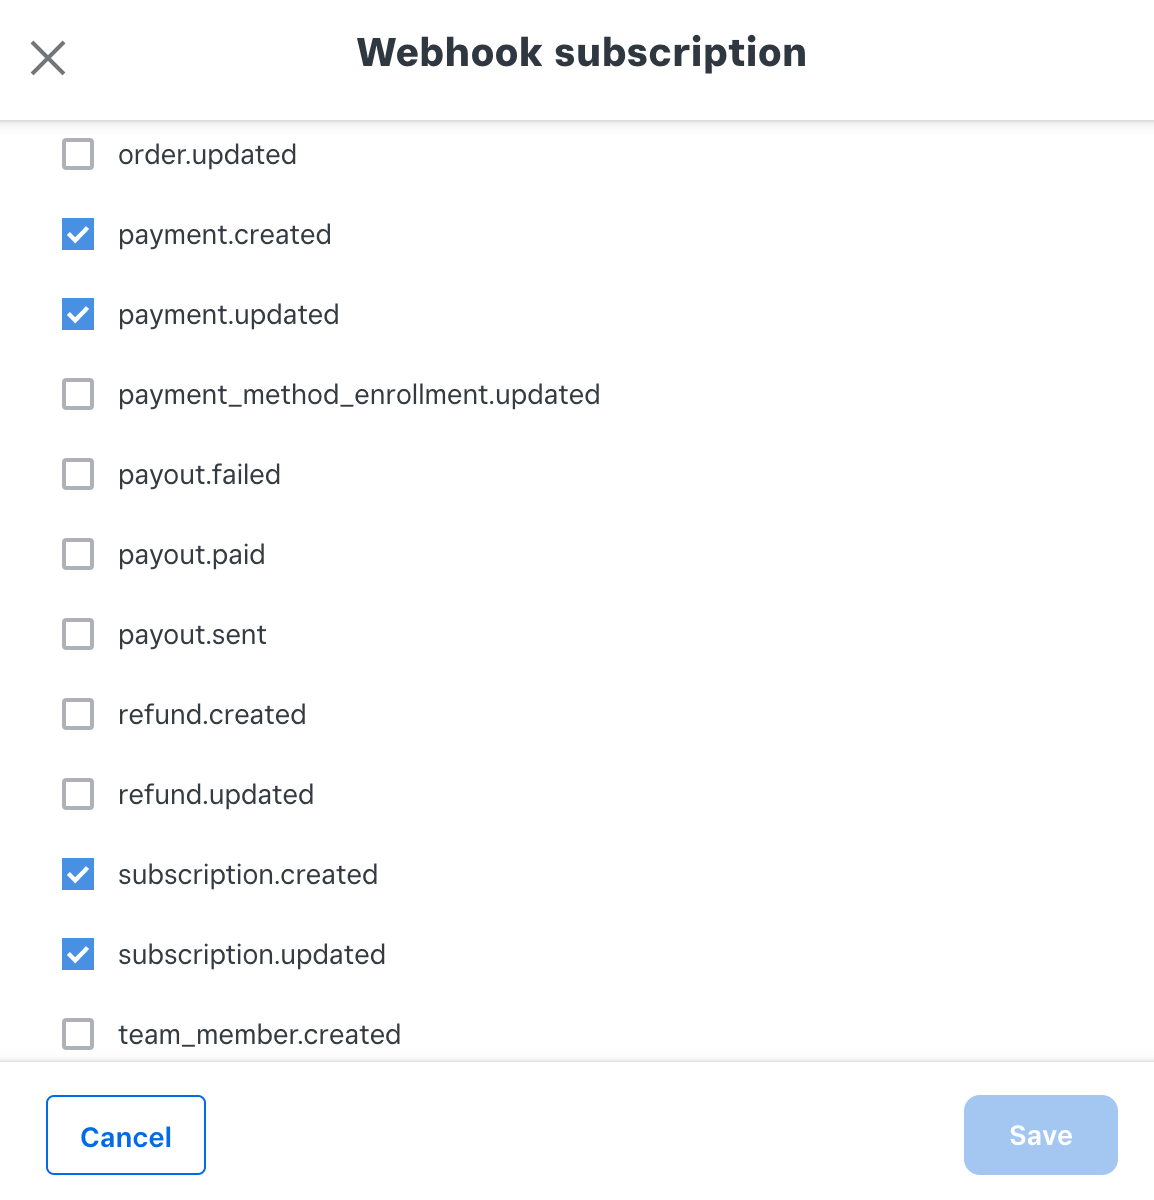Subscribe to the payout.sent event
Image resolution: width=1154 pixels, height=1200 pixels.
click(77, 634)
